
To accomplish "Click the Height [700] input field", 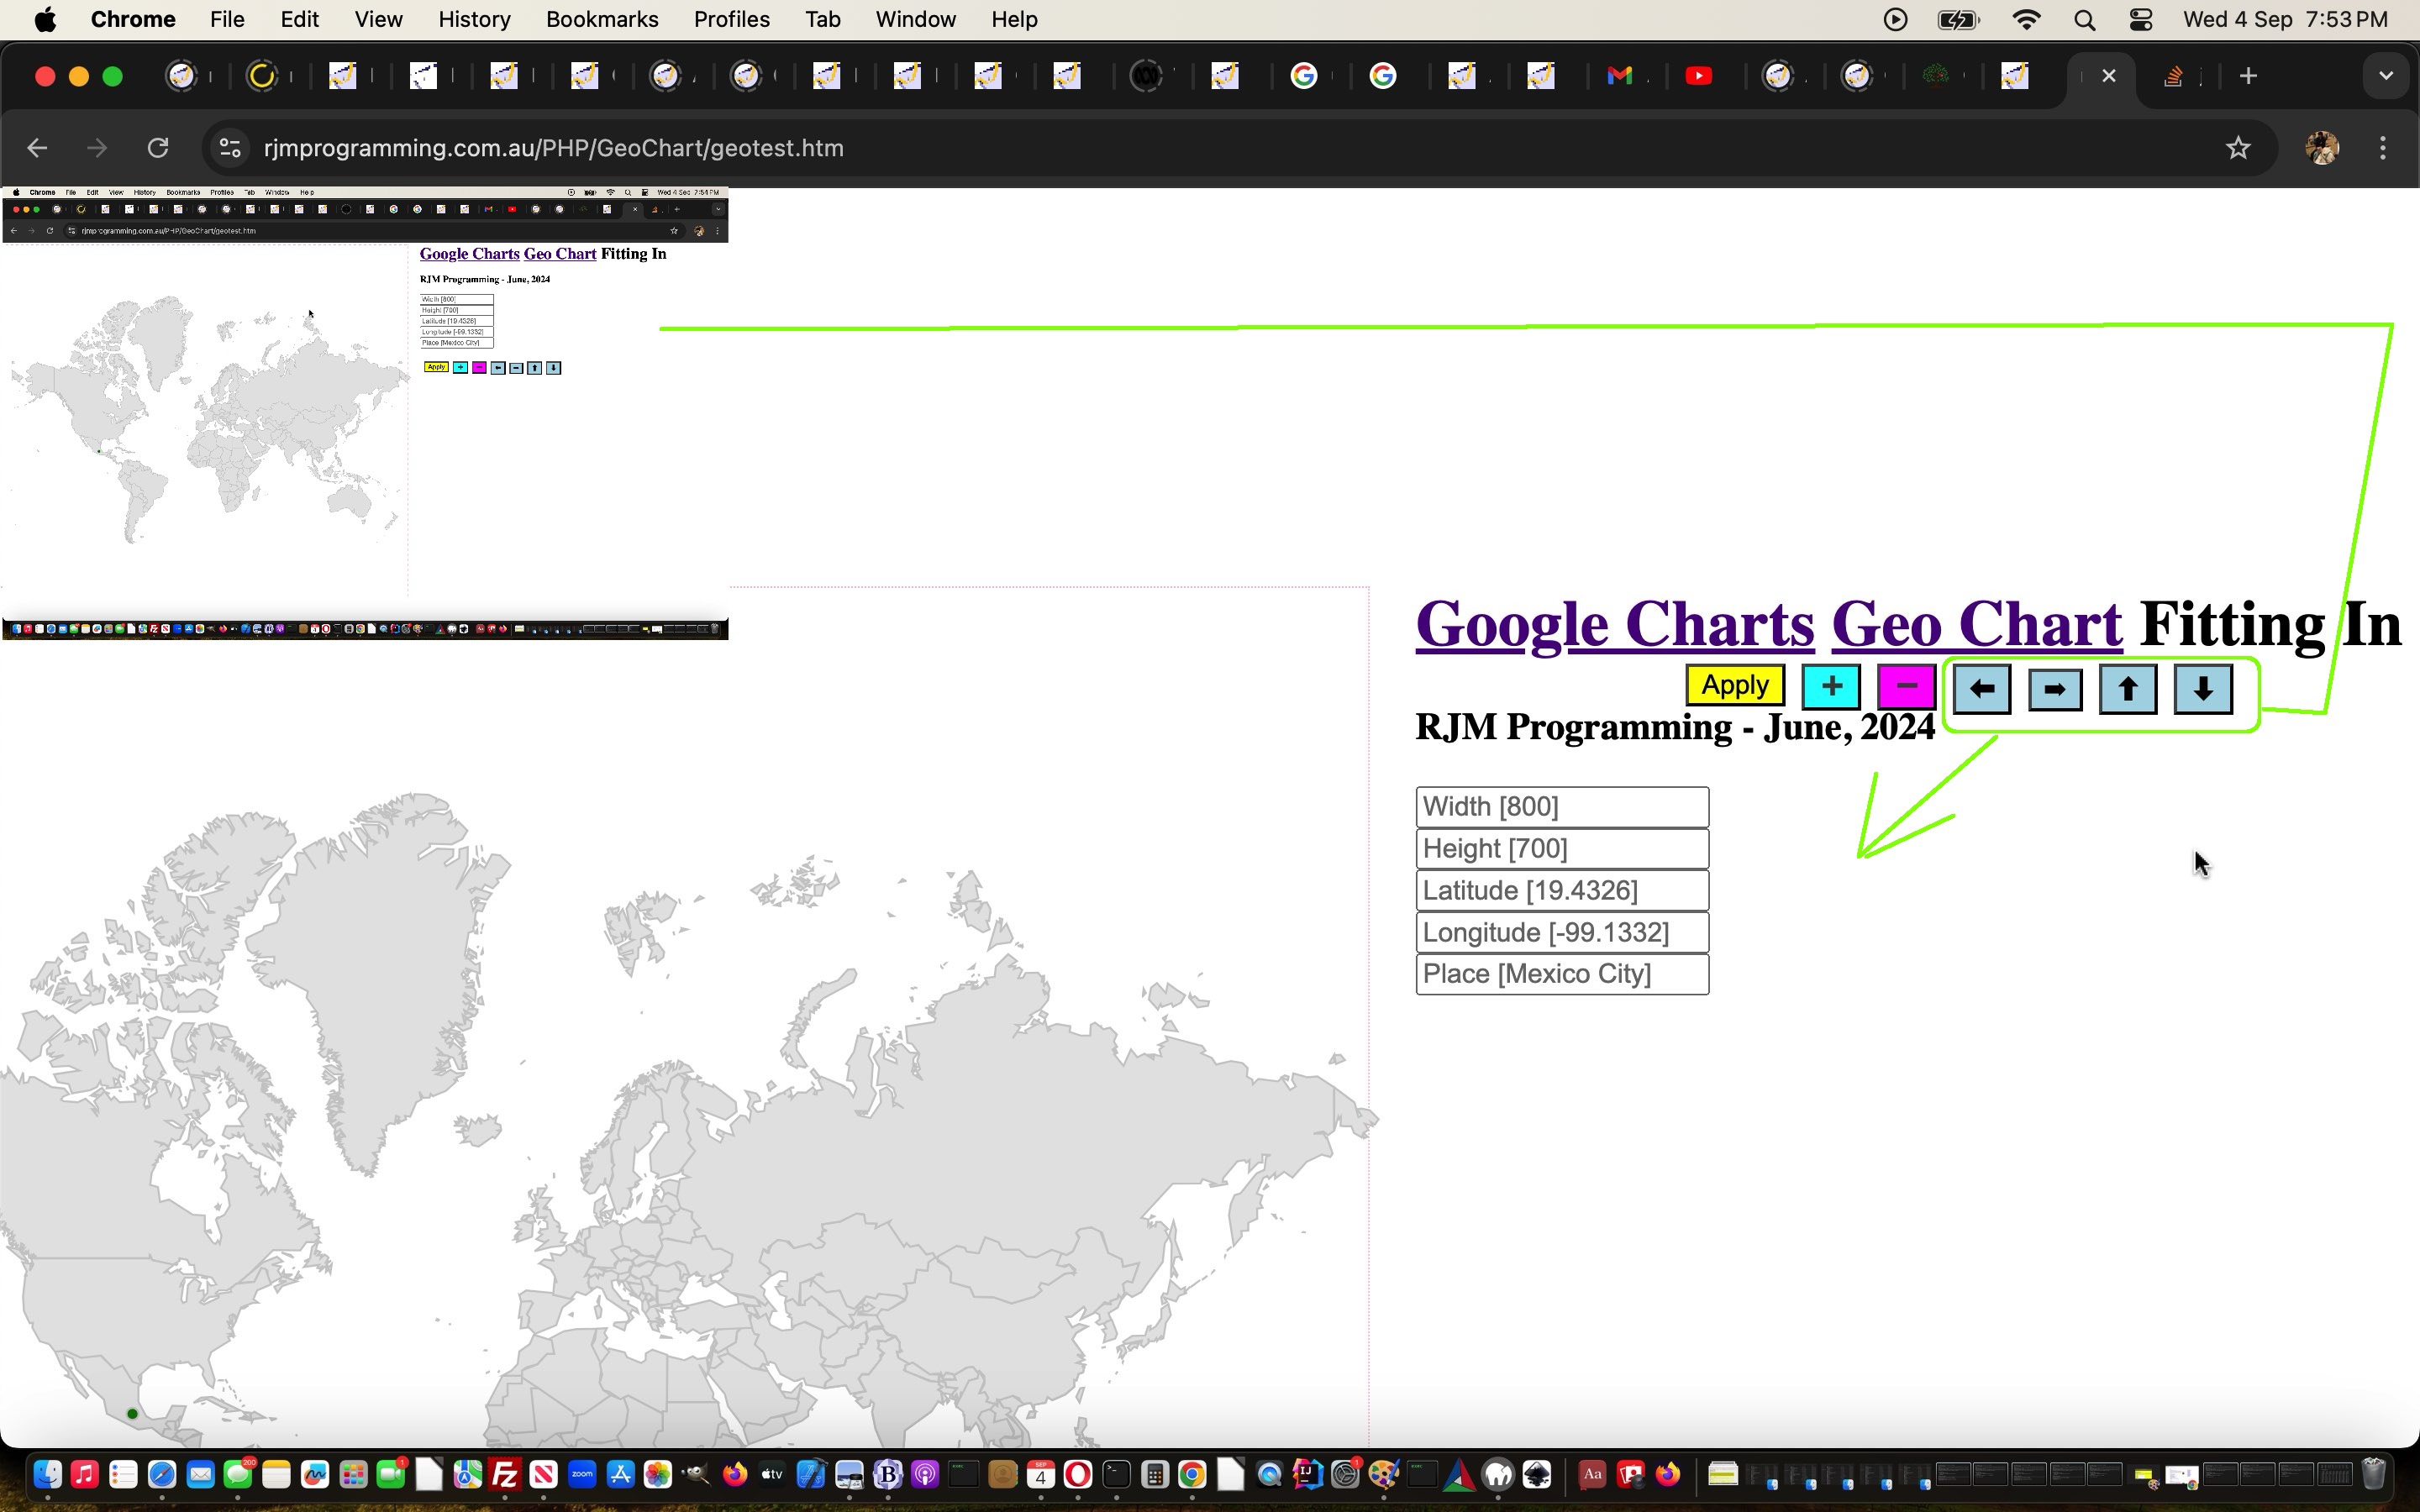I will pyautogui.click(x=1562, y=849).
